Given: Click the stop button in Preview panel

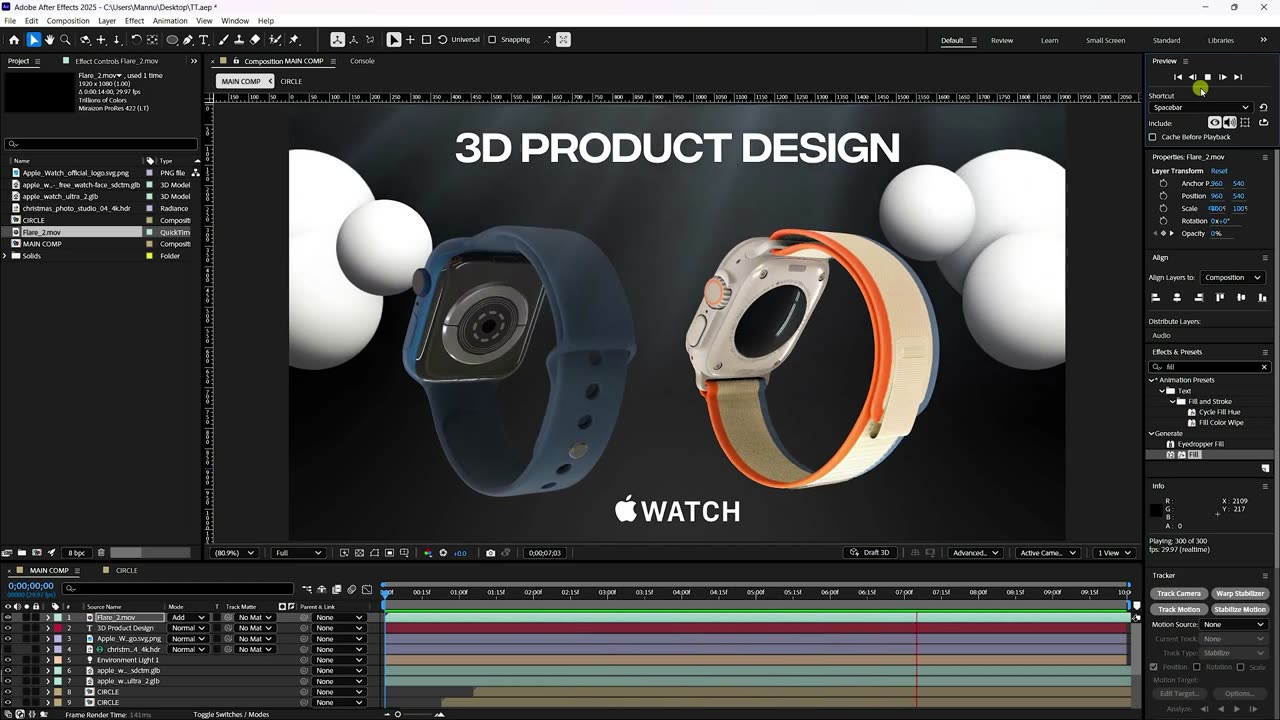Looking at the screenshot, I should [1207, 77].
